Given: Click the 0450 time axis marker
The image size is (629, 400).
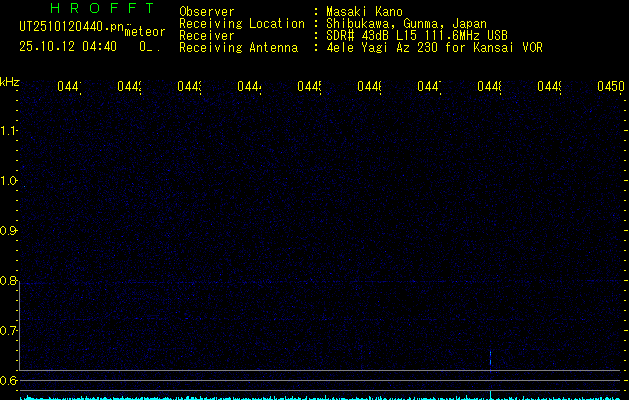Looking at the screenshot, I should pyautogui.click(x=610, y=88).
